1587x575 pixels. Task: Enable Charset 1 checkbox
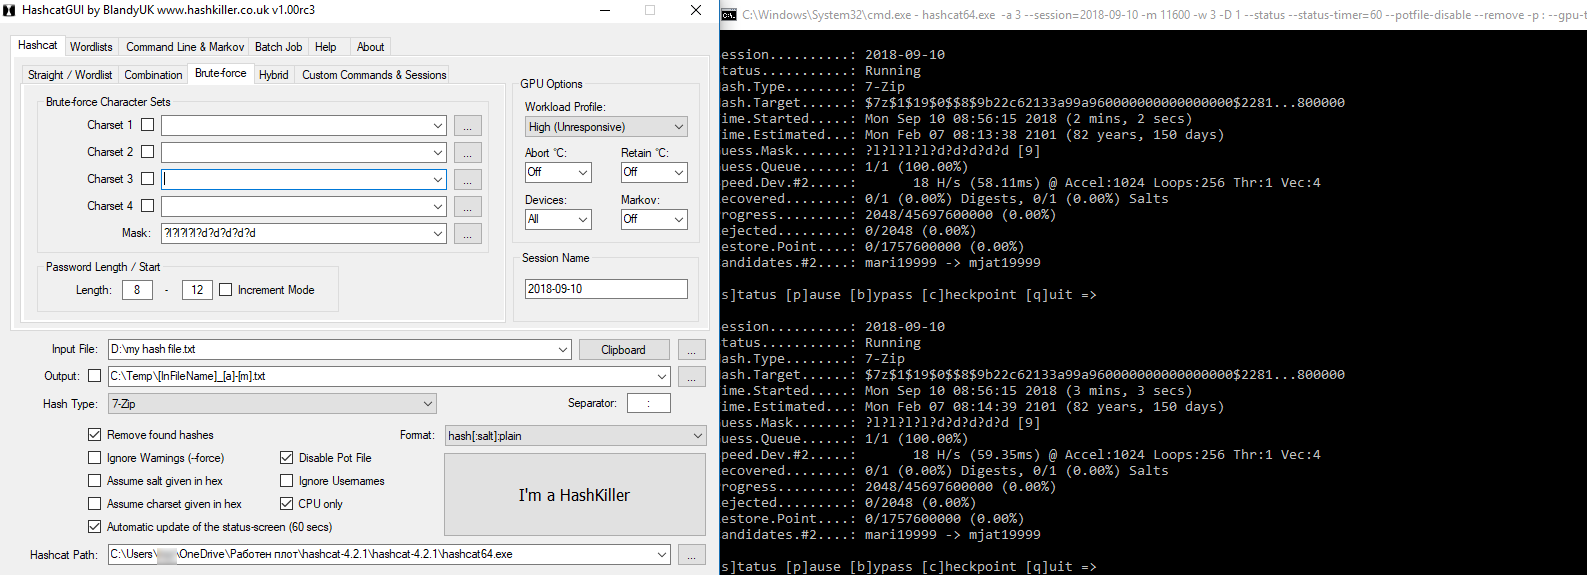point(148,125)
